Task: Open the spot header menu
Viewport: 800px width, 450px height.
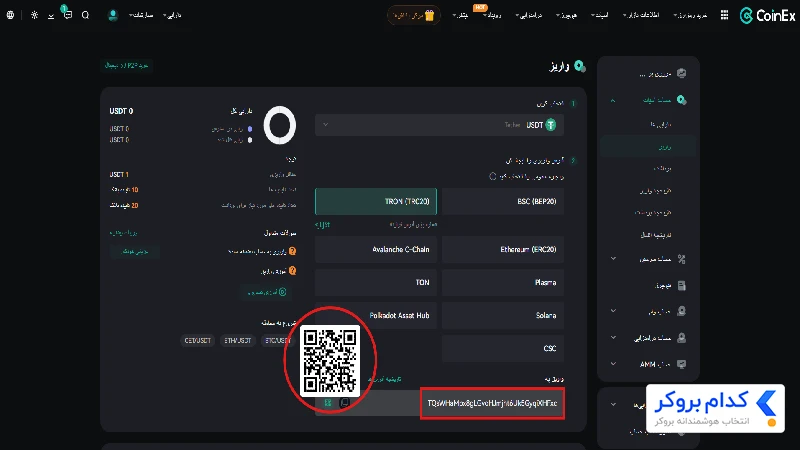Action: (599, 15)
